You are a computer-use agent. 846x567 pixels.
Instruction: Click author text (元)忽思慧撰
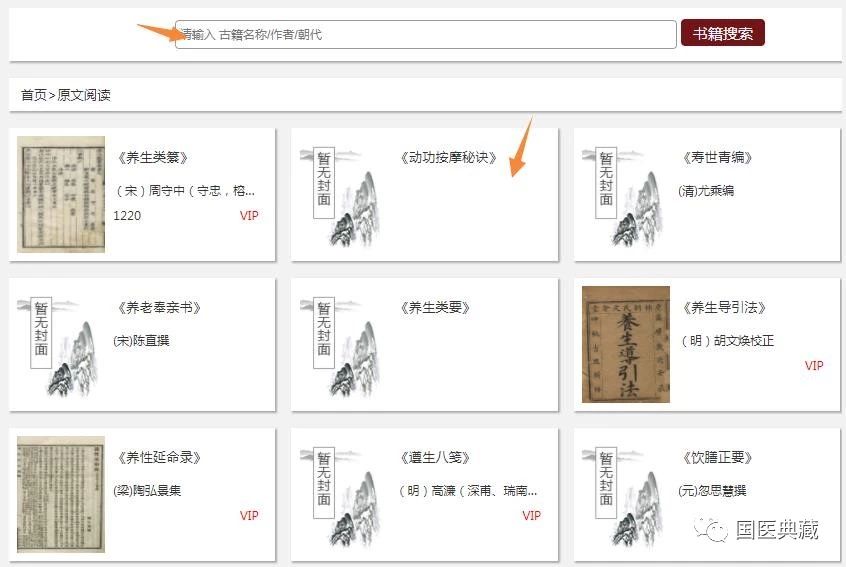(x=712, y=490)
